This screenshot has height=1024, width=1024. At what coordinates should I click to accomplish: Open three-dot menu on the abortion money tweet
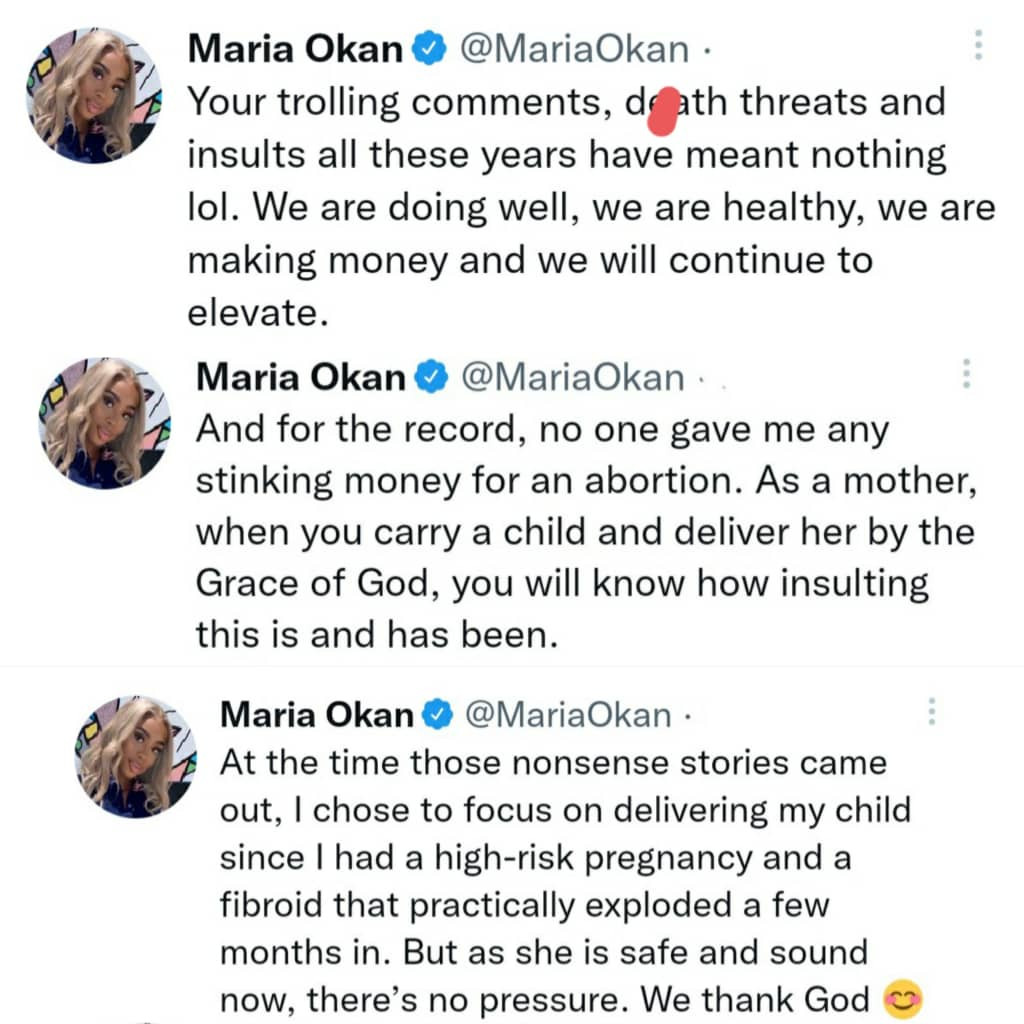tap(965, 374)
